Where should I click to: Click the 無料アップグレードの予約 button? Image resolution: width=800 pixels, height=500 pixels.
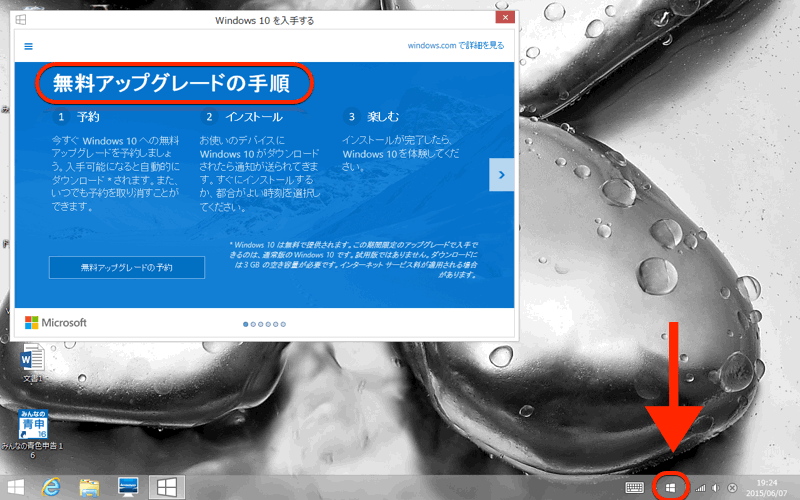(x=127, y=267)
